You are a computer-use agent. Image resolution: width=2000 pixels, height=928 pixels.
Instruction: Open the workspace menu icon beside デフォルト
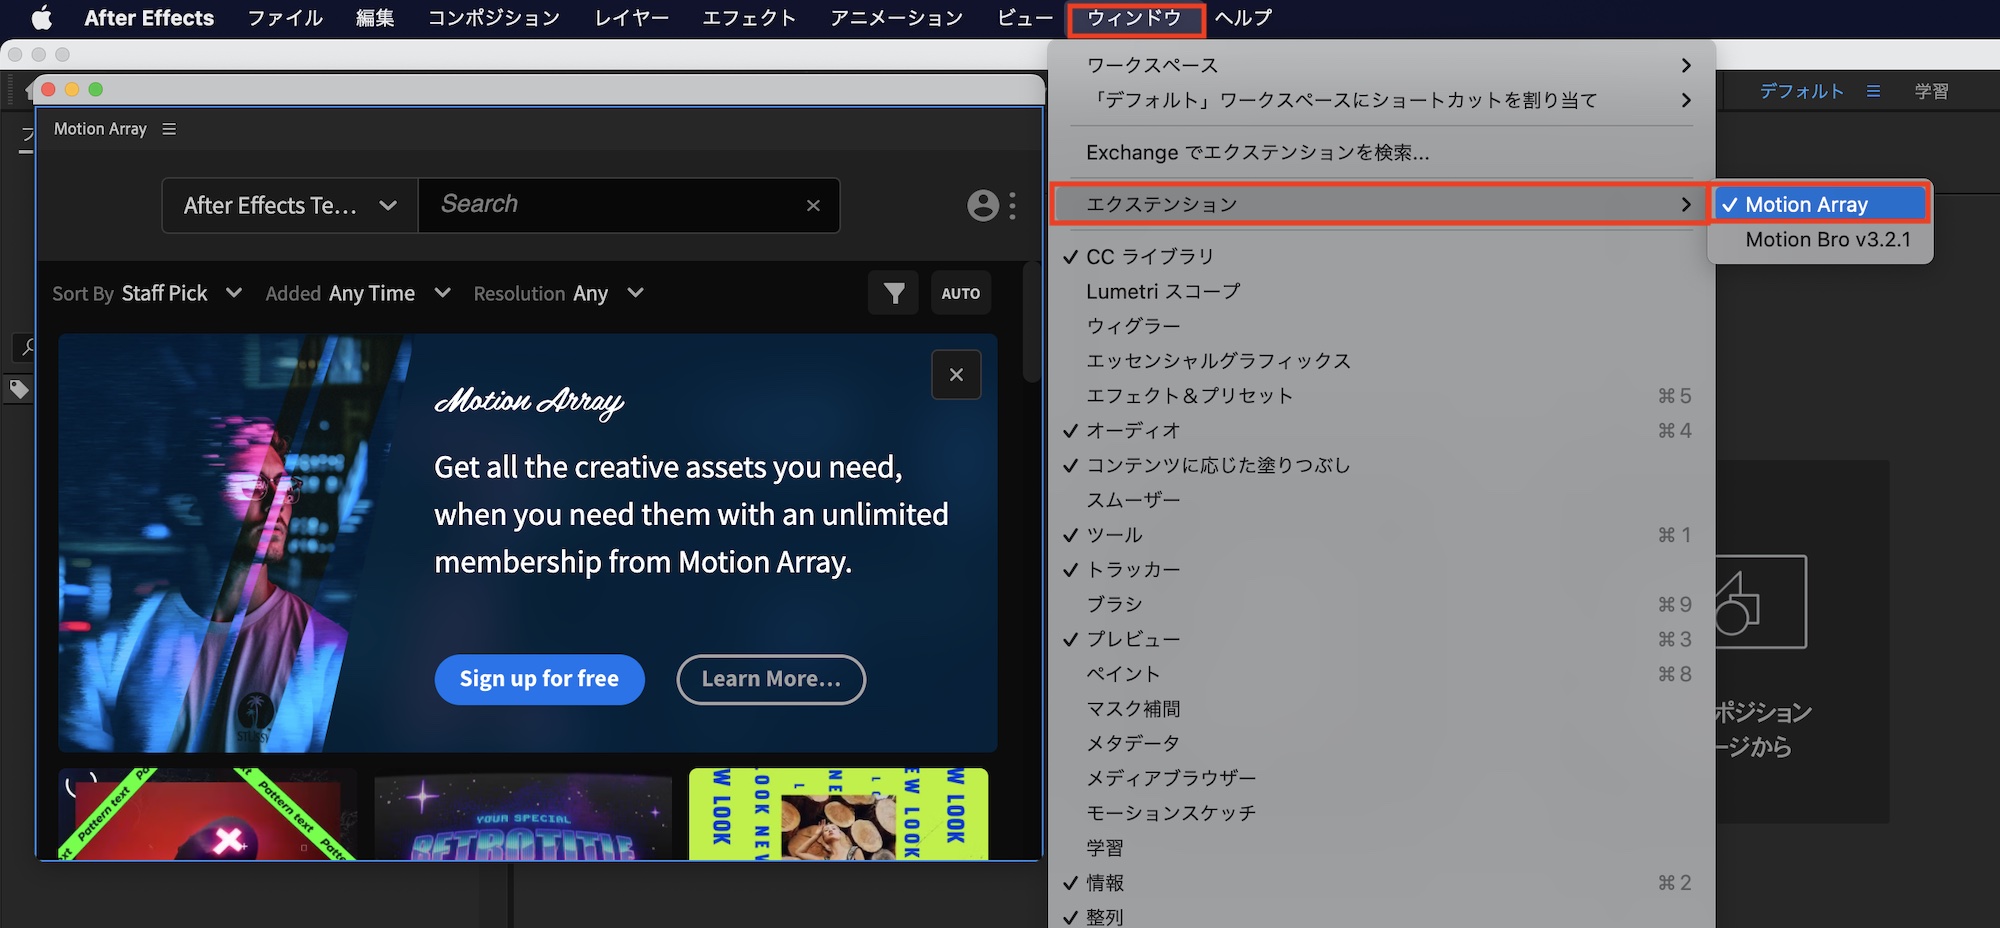(1873, 91)
